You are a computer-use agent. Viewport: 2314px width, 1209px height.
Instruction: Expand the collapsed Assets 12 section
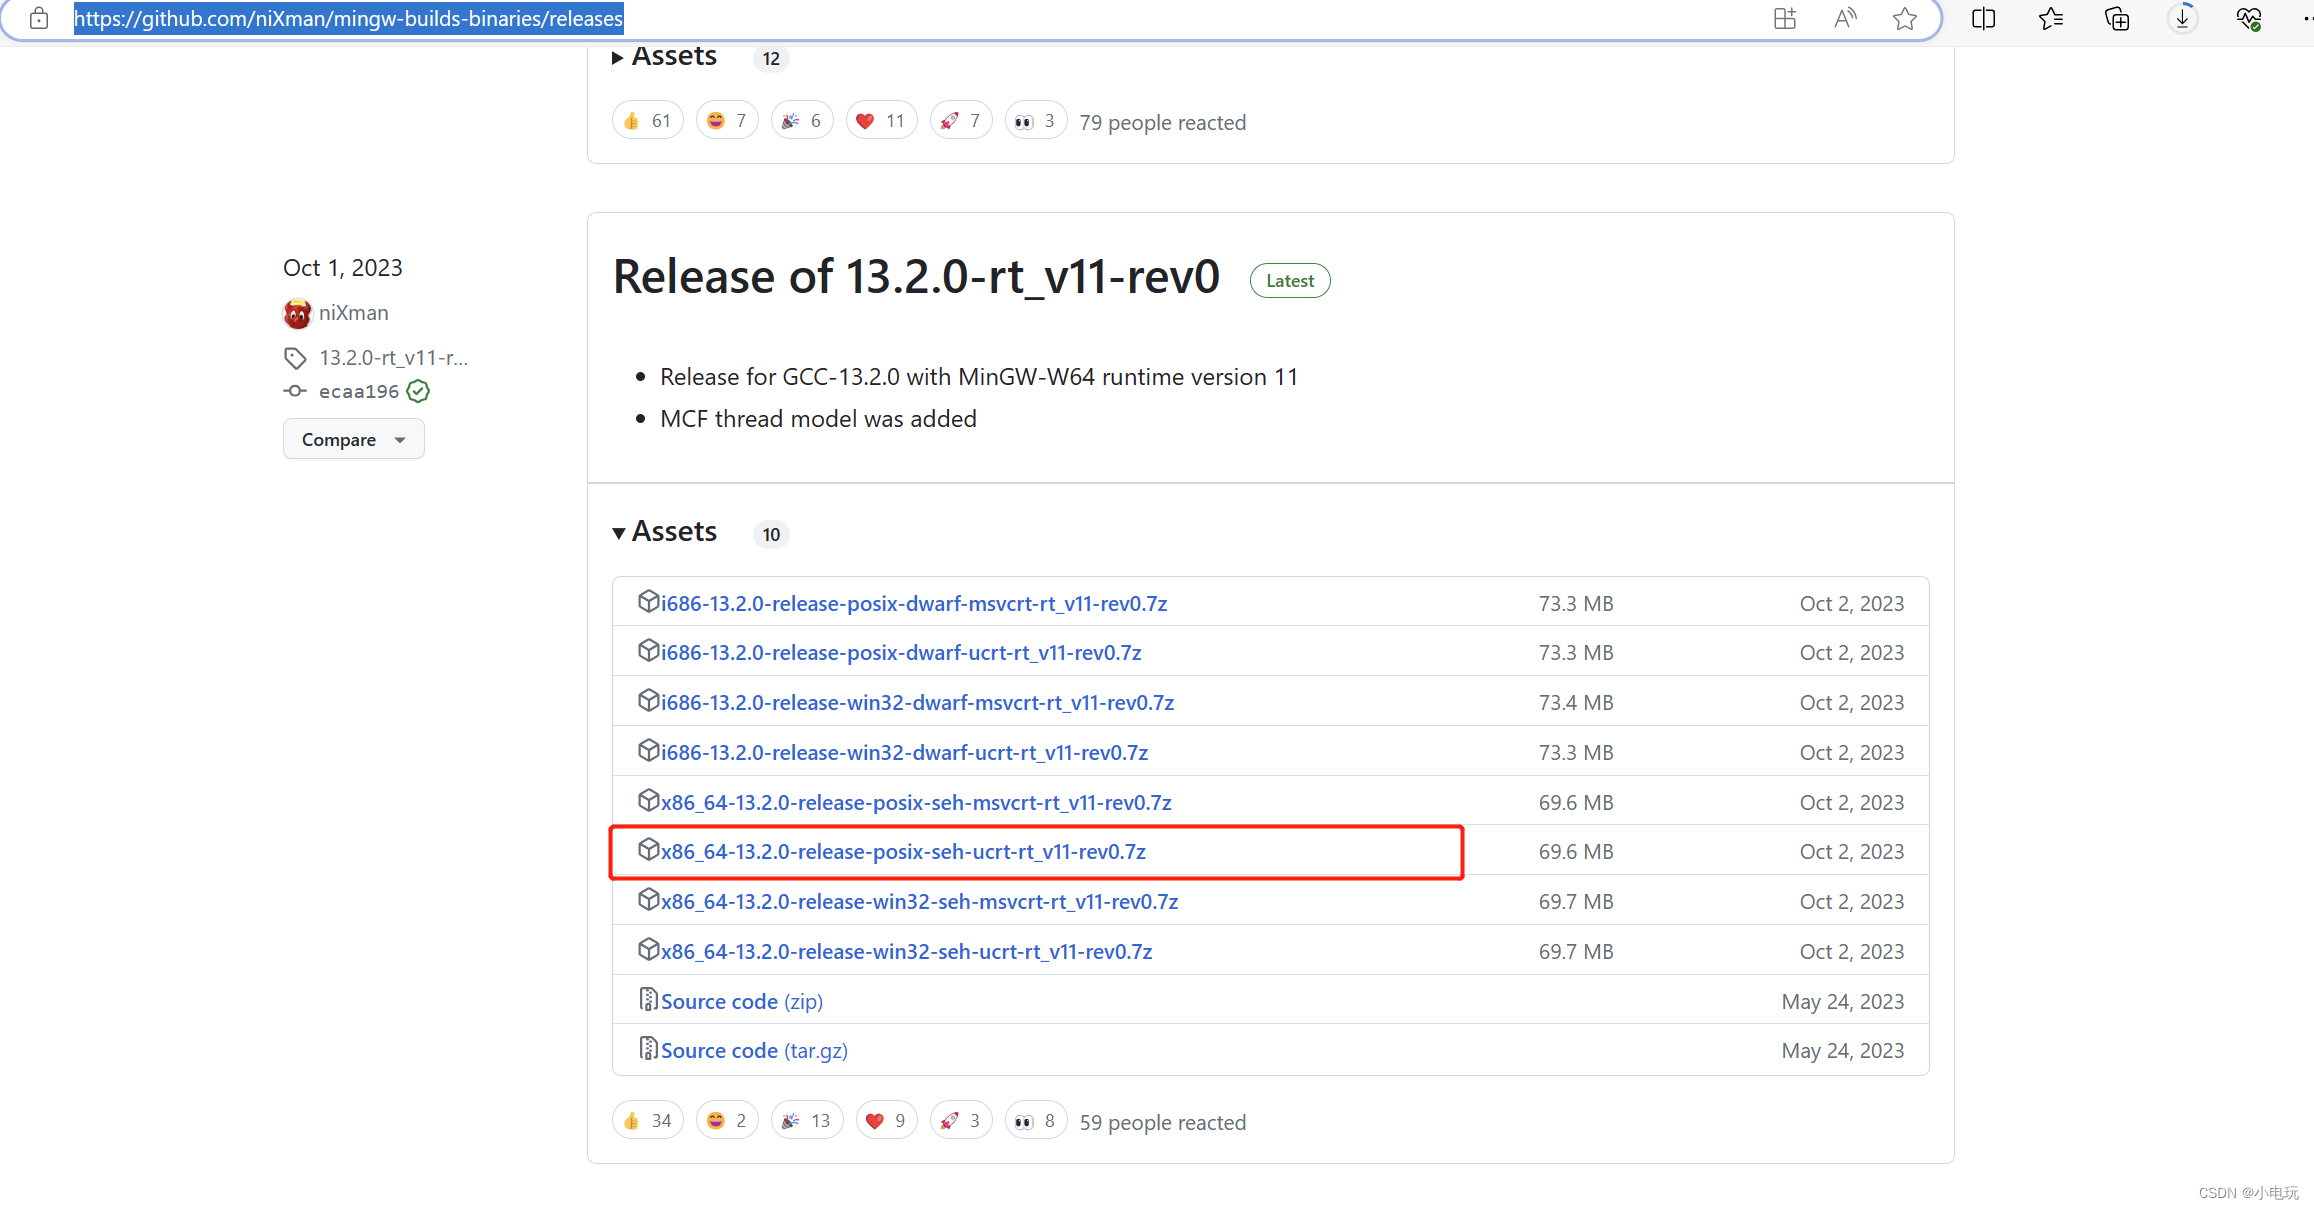pos(664,57)
